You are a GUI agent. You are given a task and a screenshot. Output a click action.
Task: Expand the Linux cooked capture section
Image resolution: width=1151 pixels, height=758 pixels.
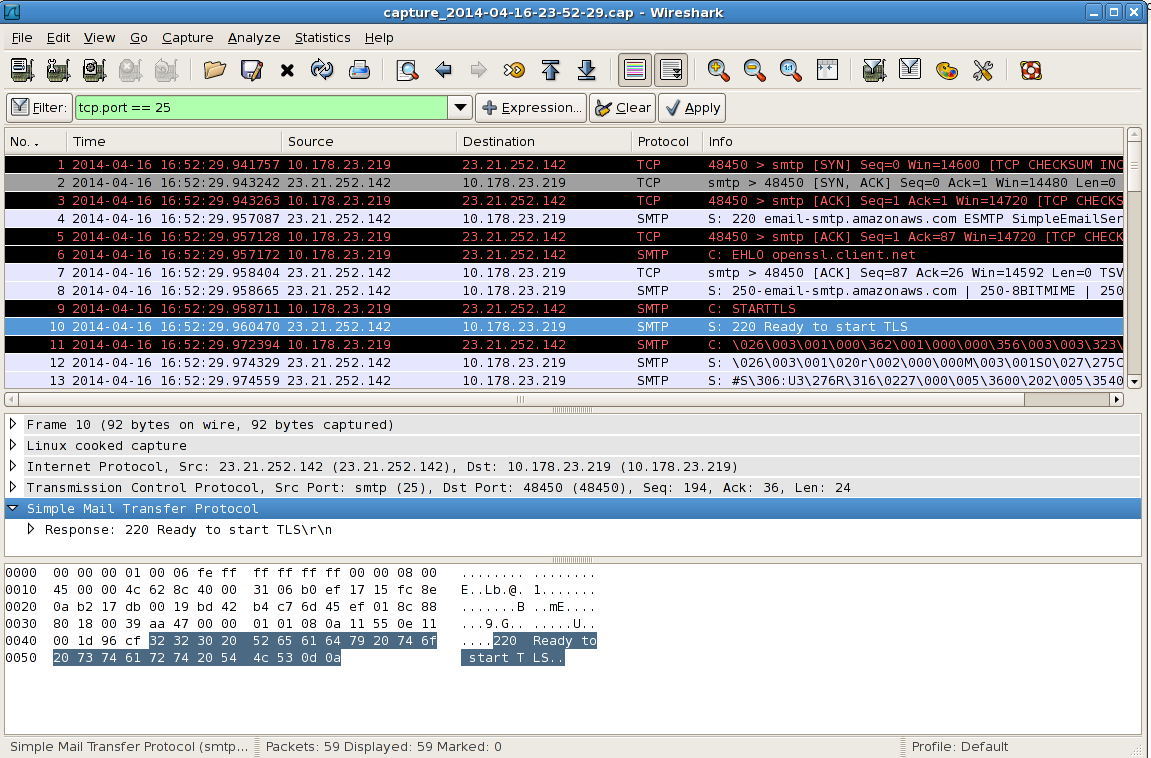coord(11,445)
